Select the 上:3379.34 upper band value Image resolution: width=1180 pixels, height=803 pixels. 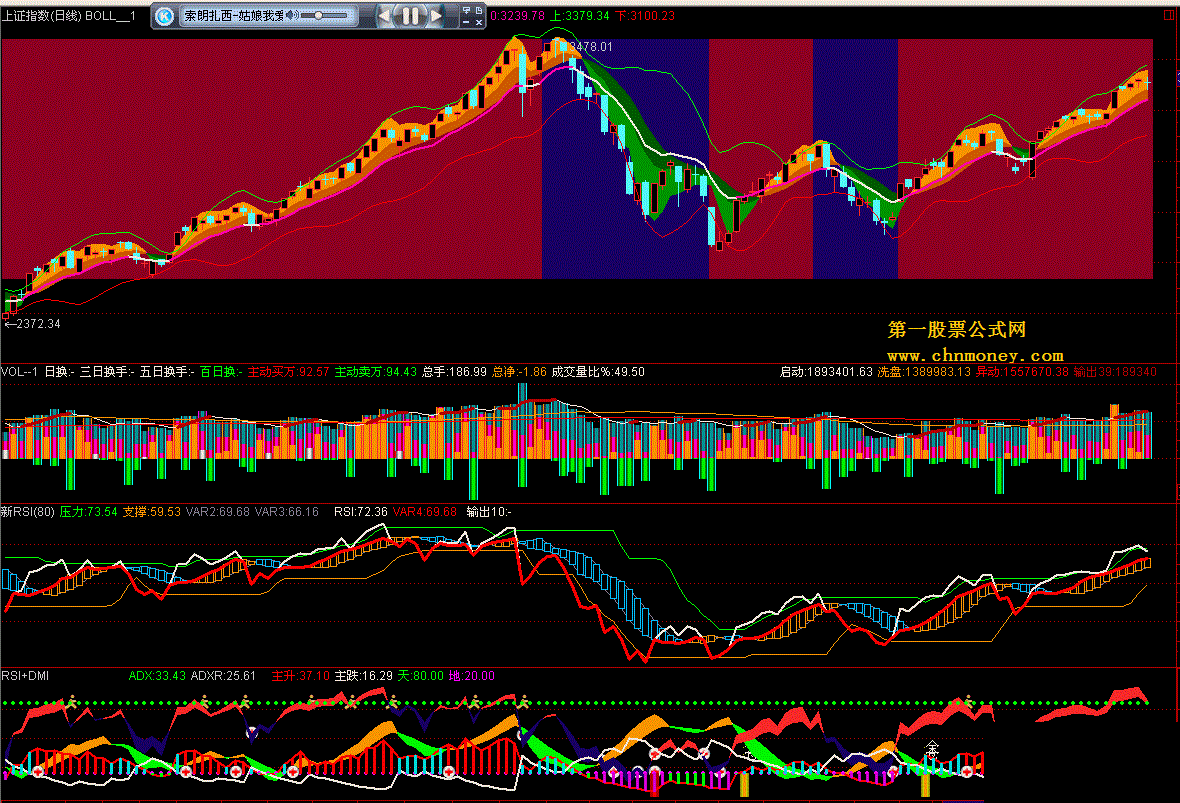pyautogui.click(x=580, y=16)
